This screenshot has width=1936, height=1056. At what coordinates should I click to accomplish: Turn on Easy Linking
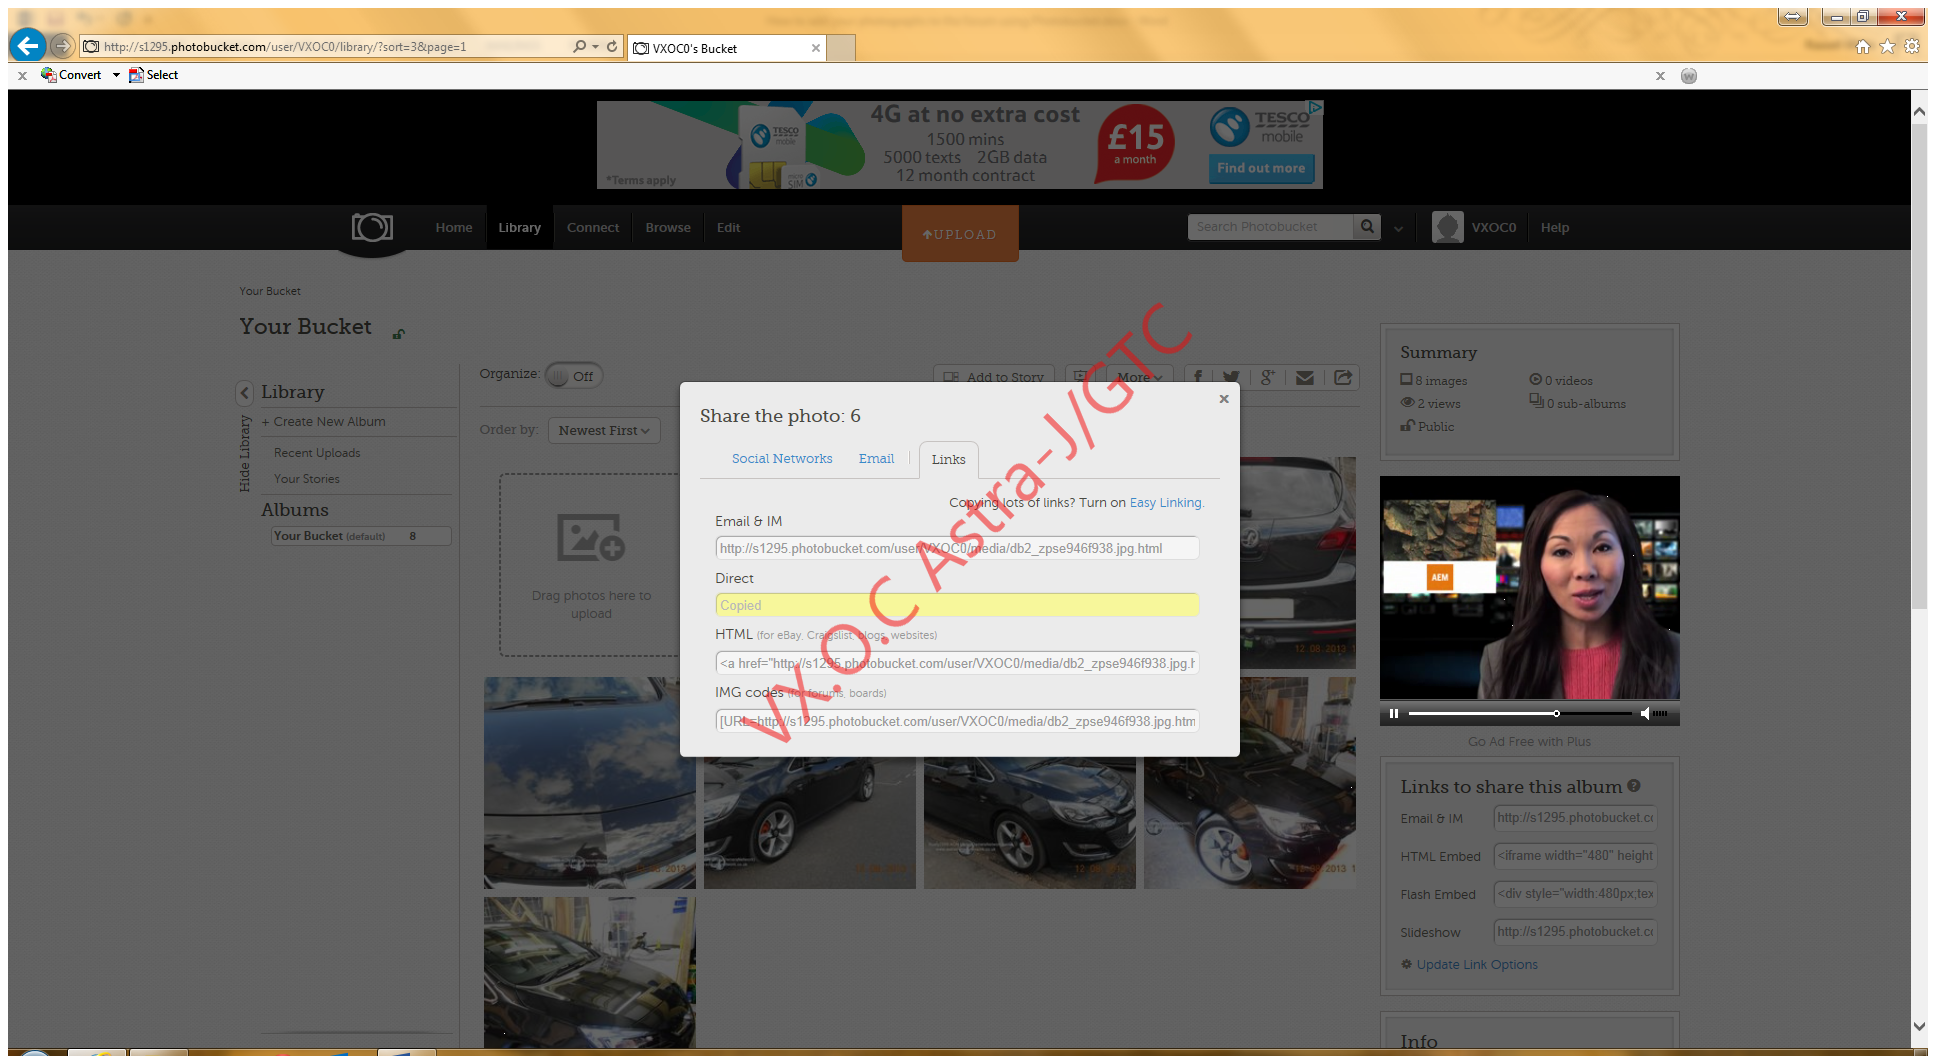pos(1165,502)
